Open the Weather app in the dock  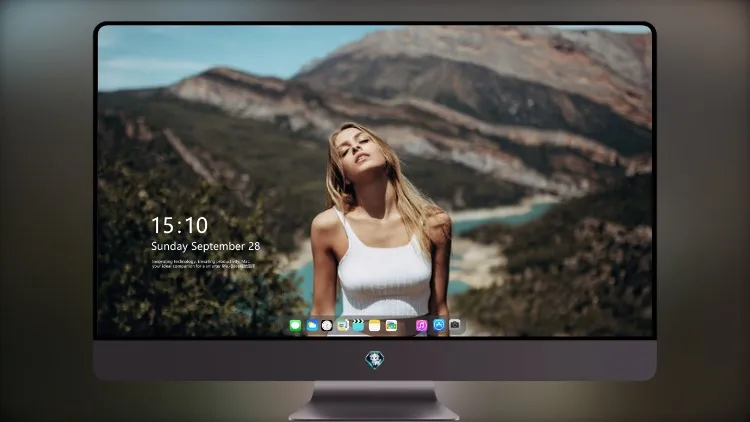pyautogui.click(x=312, y=326)
